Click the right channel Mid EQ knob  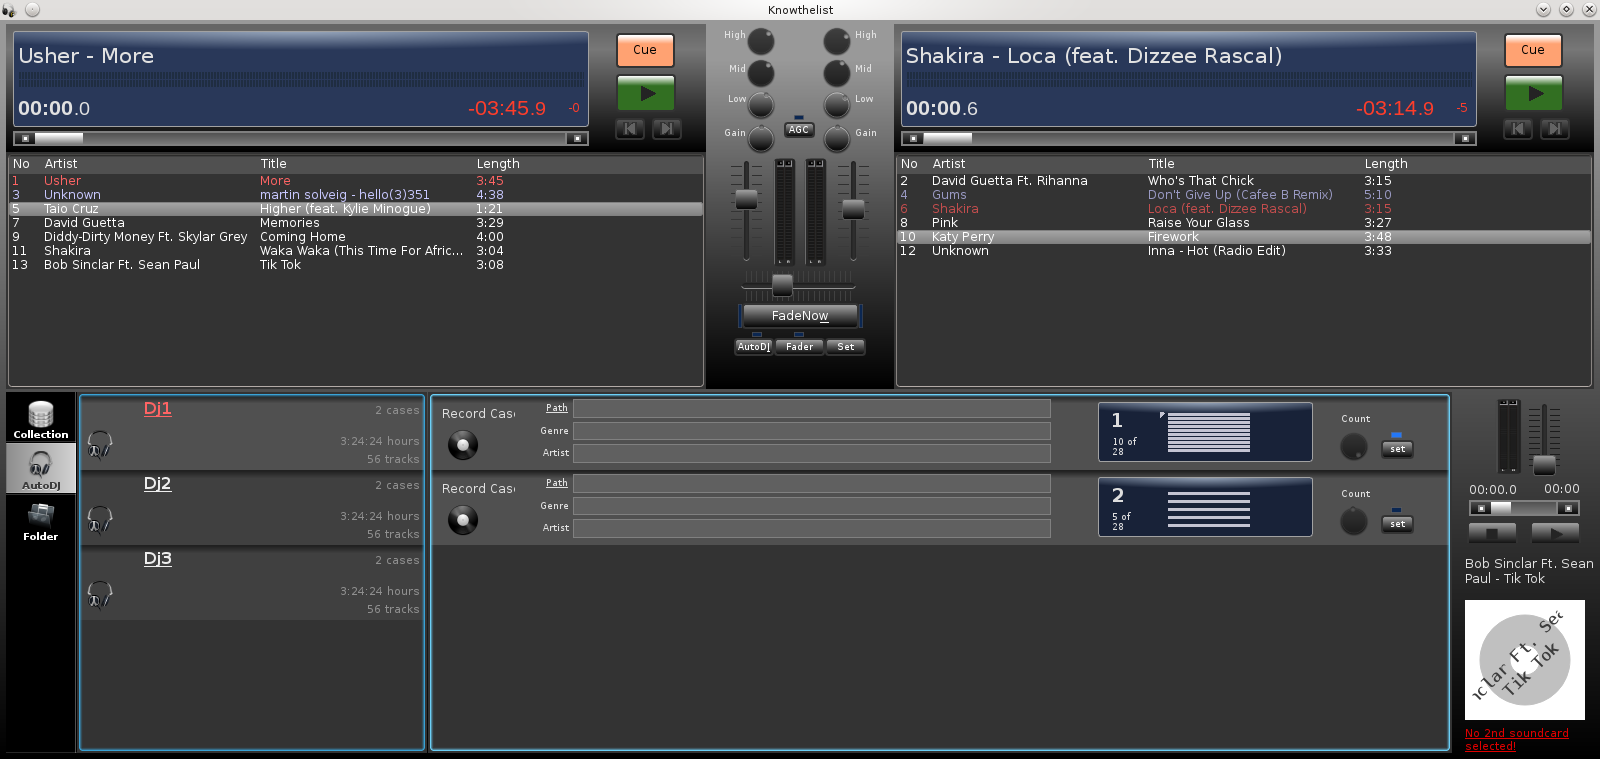point(837,73)
